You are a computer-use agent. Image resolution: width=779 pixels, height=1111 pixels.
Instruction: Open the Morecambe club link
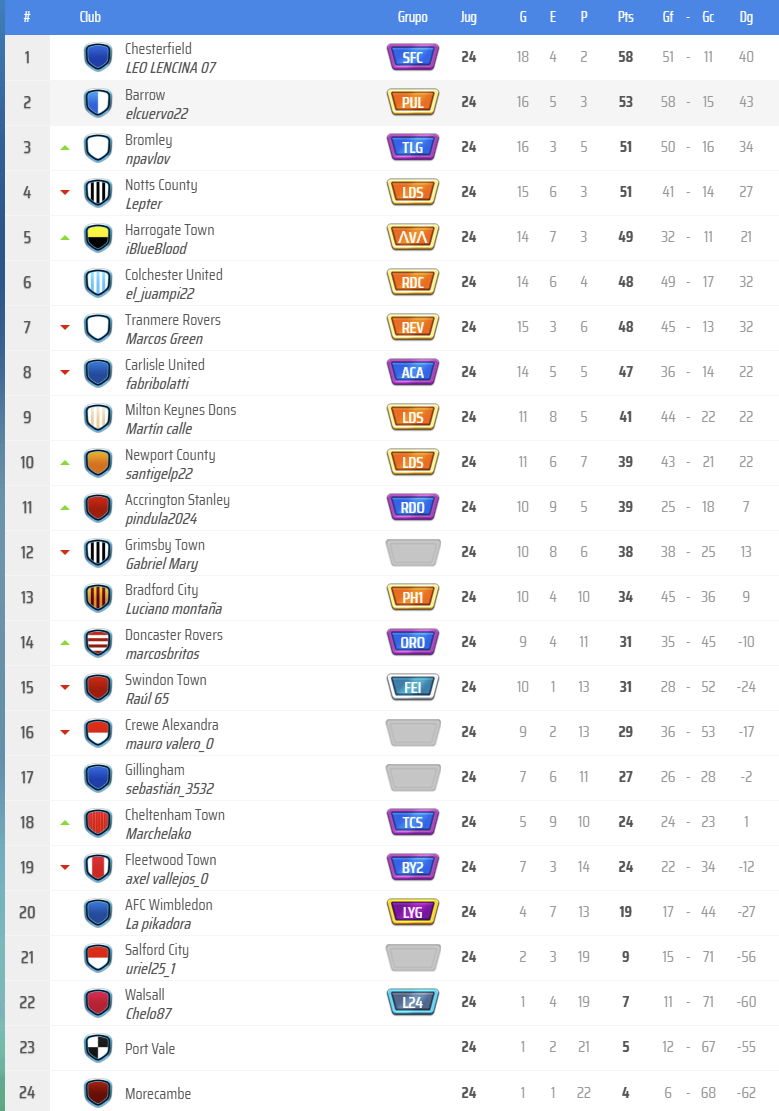tap(158, 1094)
